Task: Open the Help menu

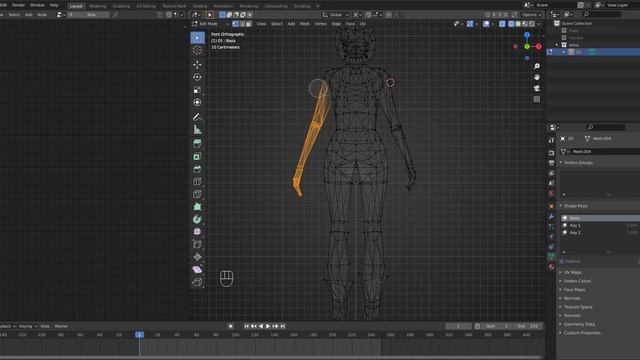Action: (54, 5)
